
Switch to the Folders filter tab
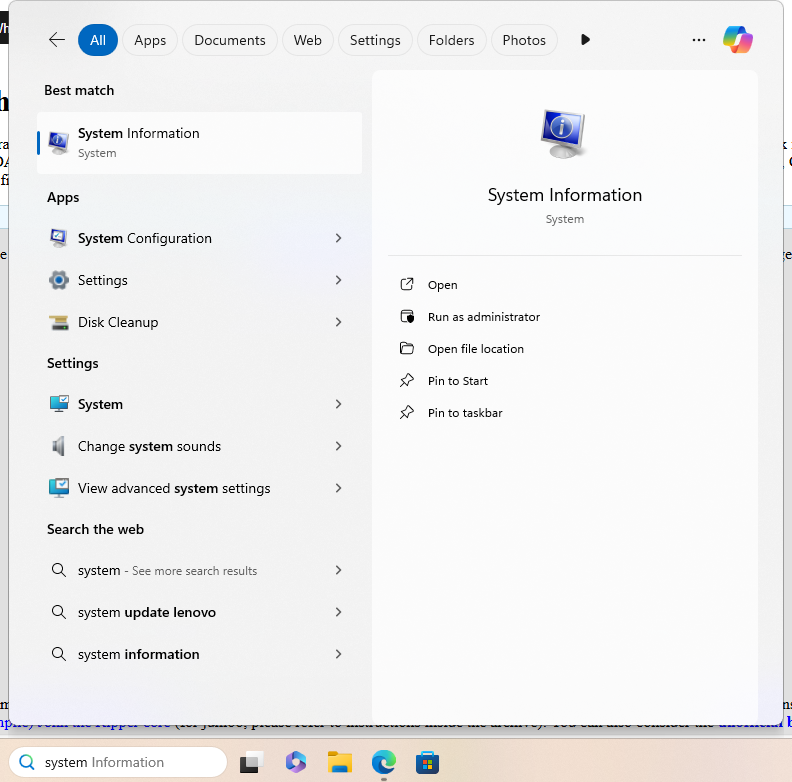452,40
